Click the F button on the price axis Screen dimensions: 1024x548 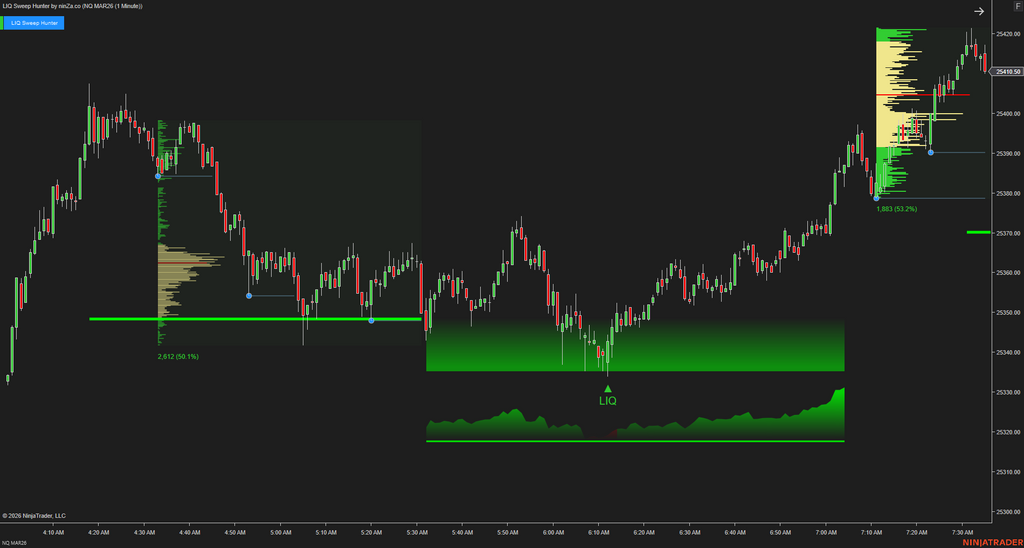[1017, 6]
